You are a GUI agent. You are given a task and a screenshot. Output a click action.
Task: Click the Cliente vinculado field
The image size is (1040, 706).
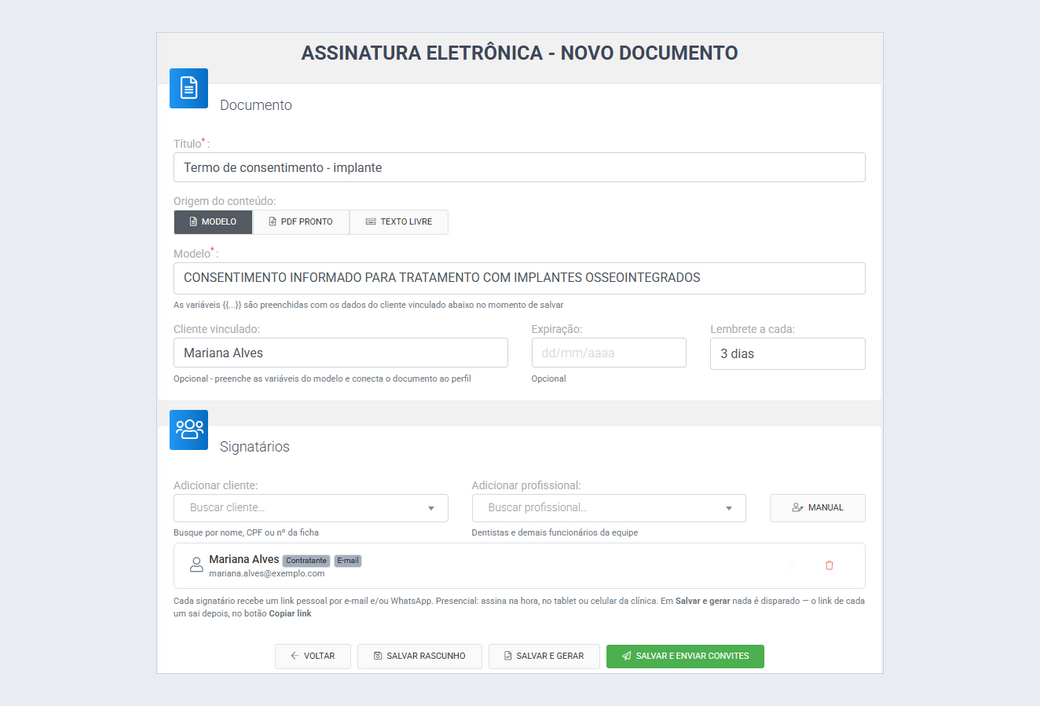click(340, 353)
